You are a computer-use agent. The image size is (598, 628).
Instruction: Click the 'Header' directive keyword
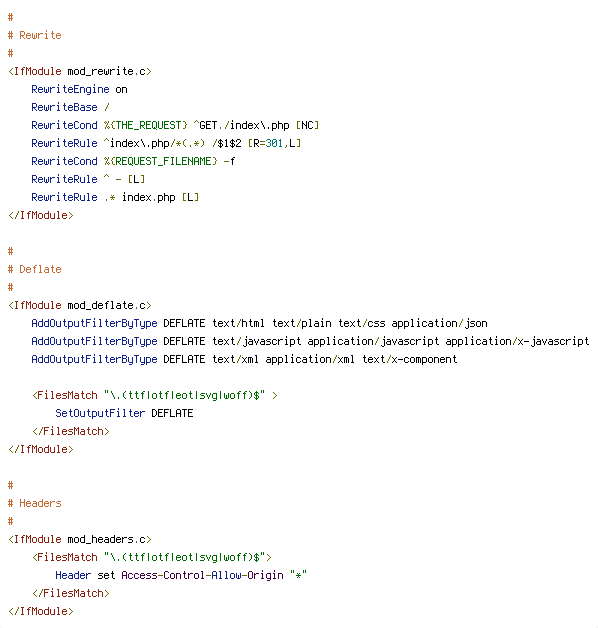73,576
